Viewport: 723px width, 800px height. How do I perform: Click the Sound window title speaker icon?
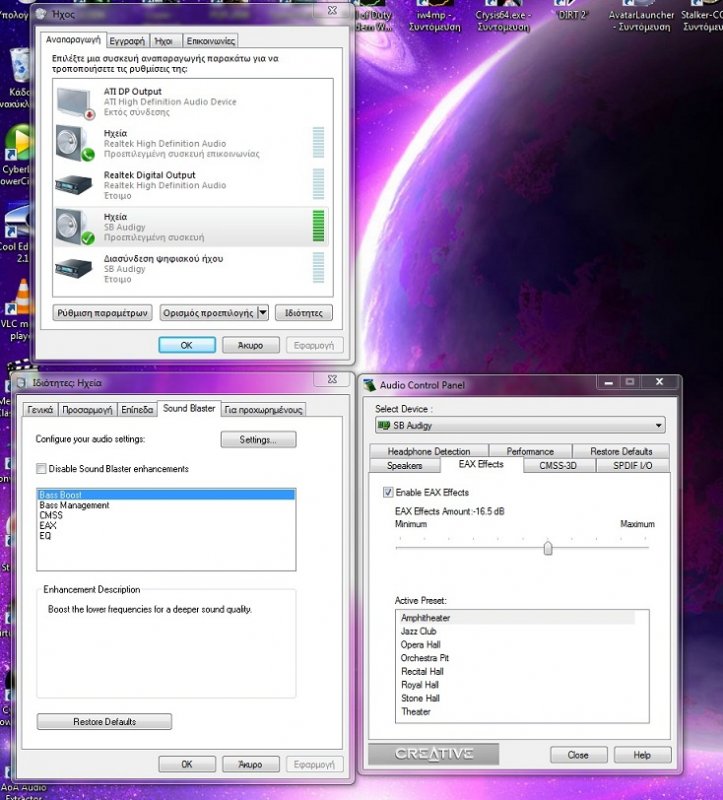click(x=41, y=14)
